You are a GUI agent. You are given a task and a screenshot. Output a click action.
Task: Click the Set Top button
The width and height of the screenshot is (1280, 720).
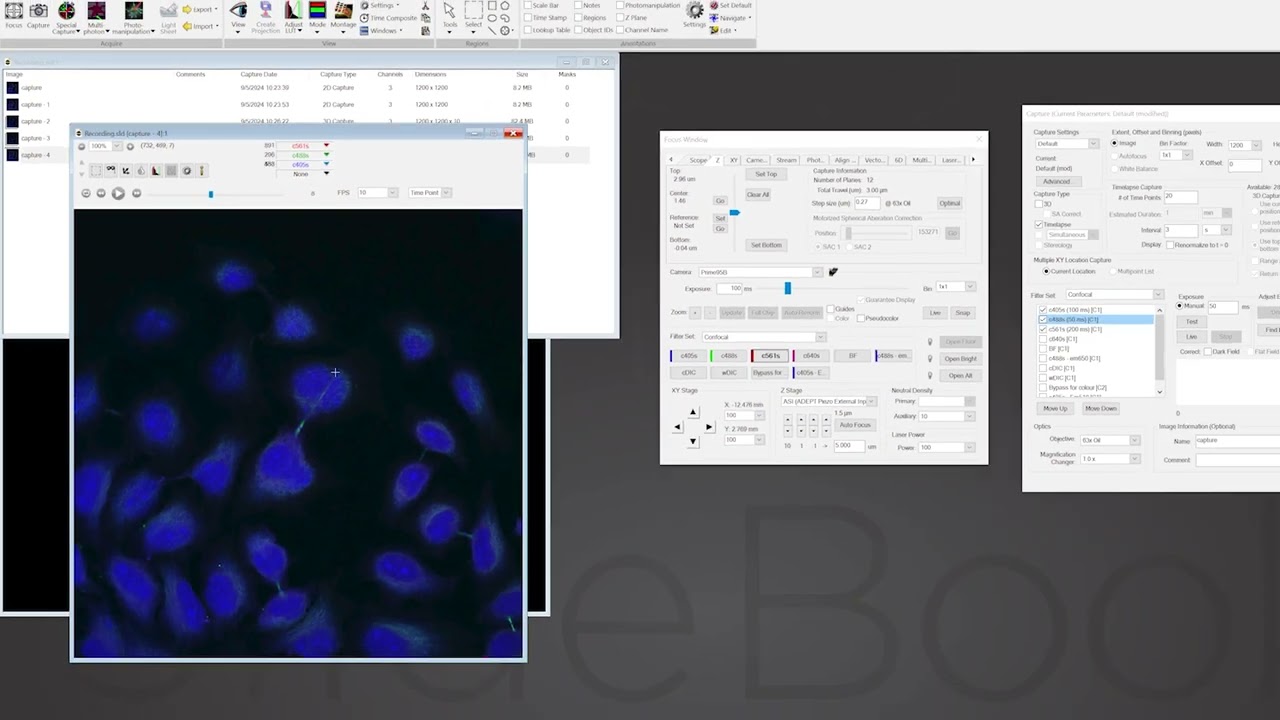coord(766,174)
